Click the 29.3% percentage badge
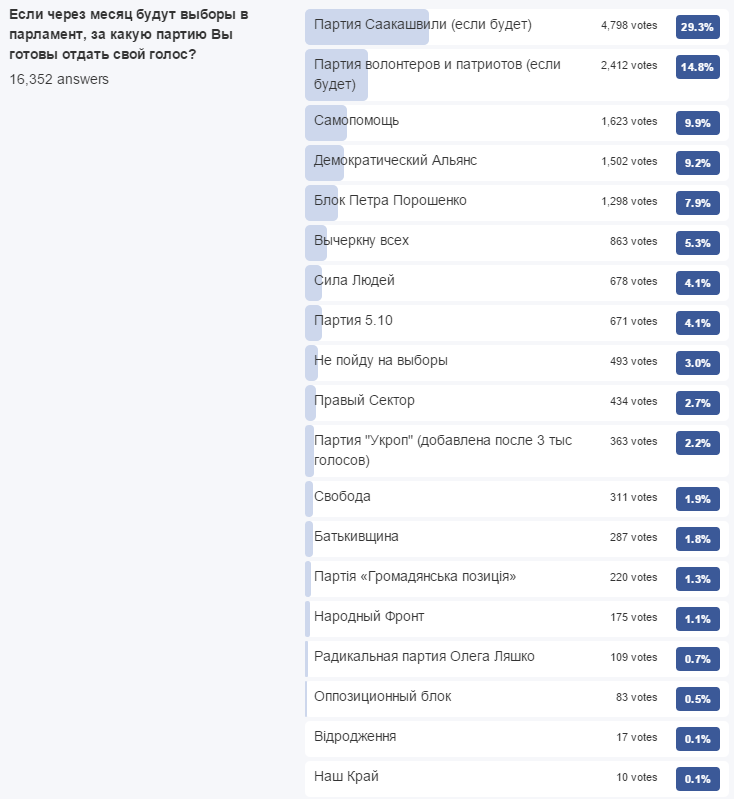Screen dimensions: 734x799 [x=697, y=27]
